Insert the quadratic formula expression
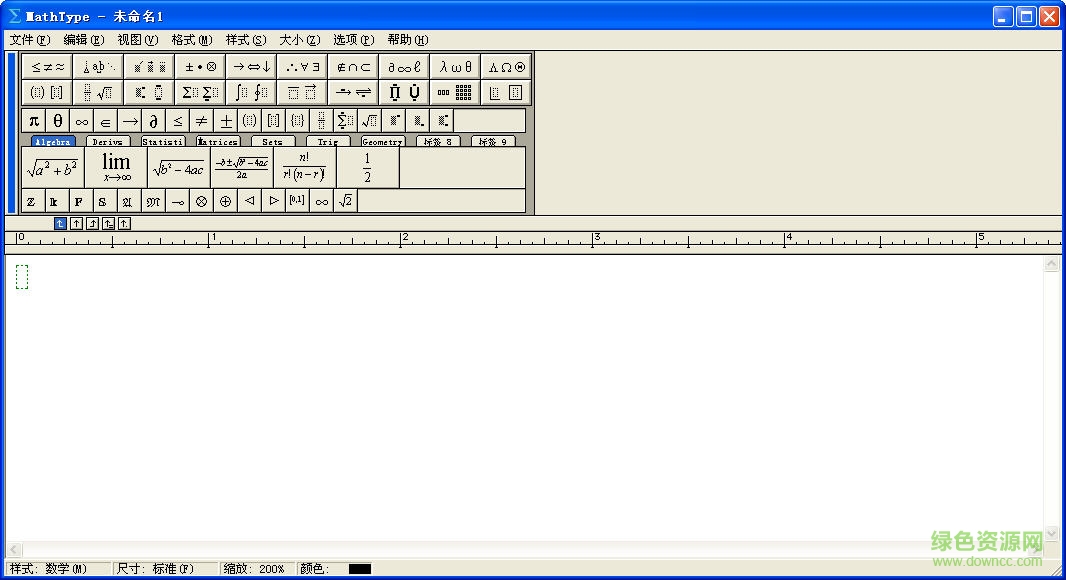This screenshot has height=580, width=1066. pyautogui.click(x=242, y=168)
